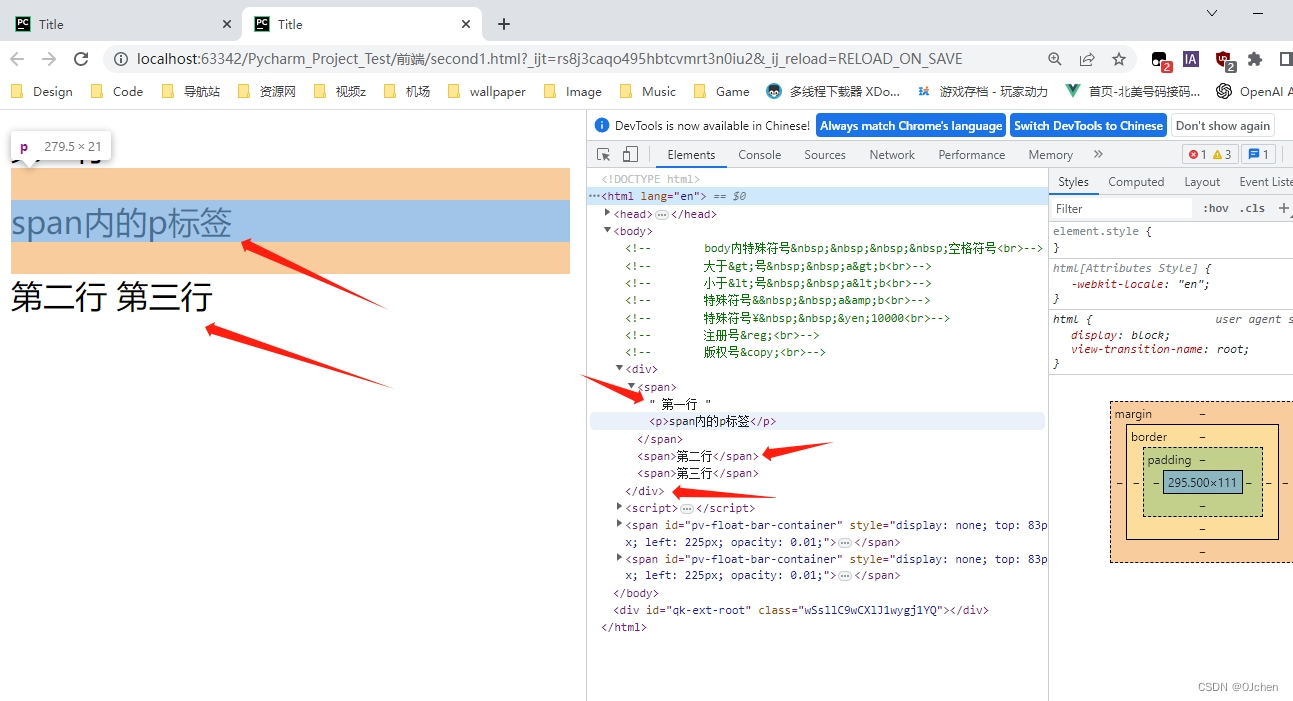
Task: Click the forward navigation arrow
Action: pyautogui.click(x=49, y=59)
